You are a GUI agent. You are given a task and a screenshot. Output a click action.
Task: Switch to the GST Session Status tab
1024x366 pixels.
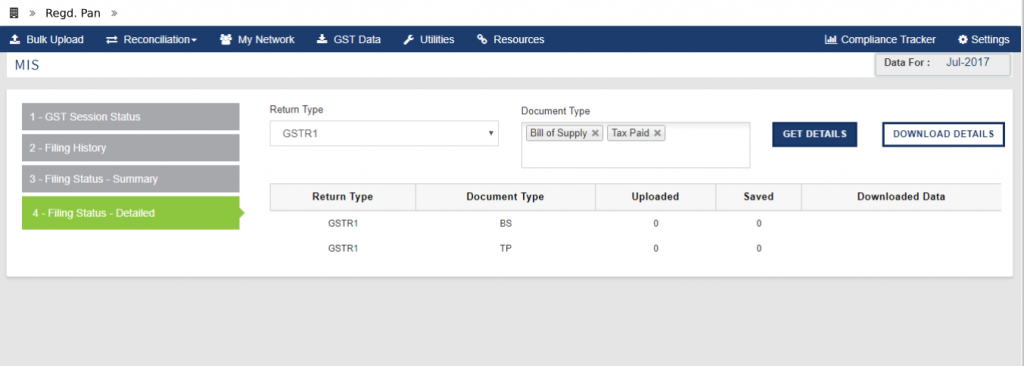coord(131,116)
